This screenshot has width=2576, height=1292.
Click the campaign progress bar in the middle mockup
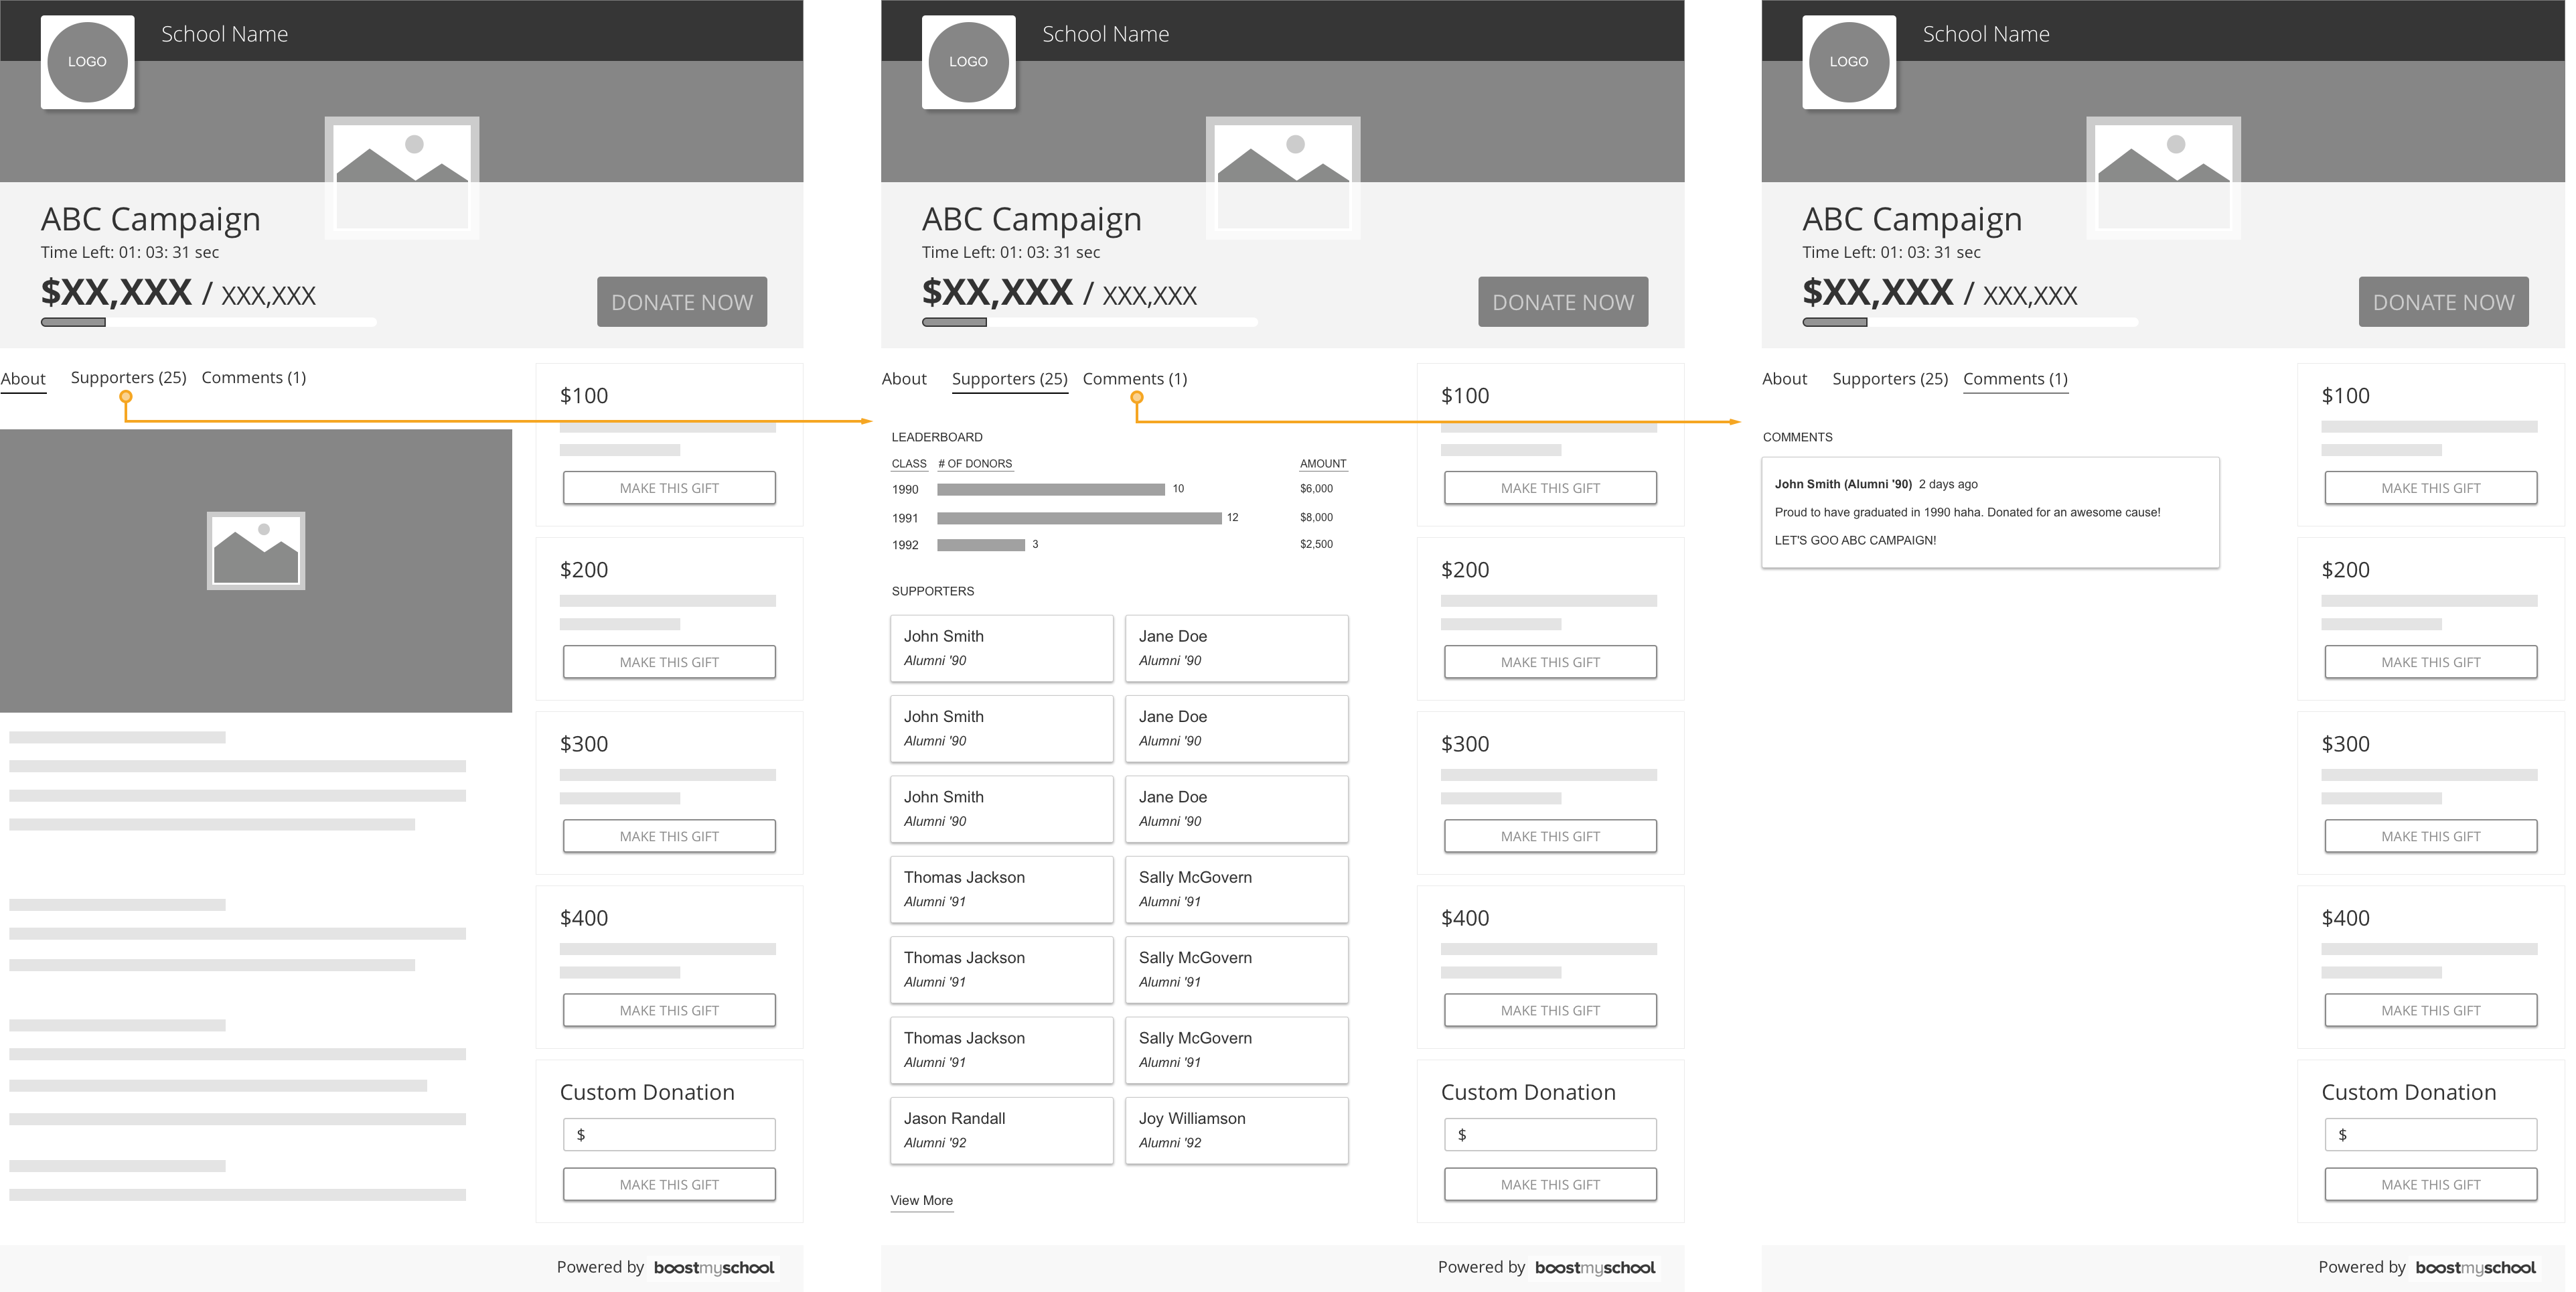tap(1090, 322)
